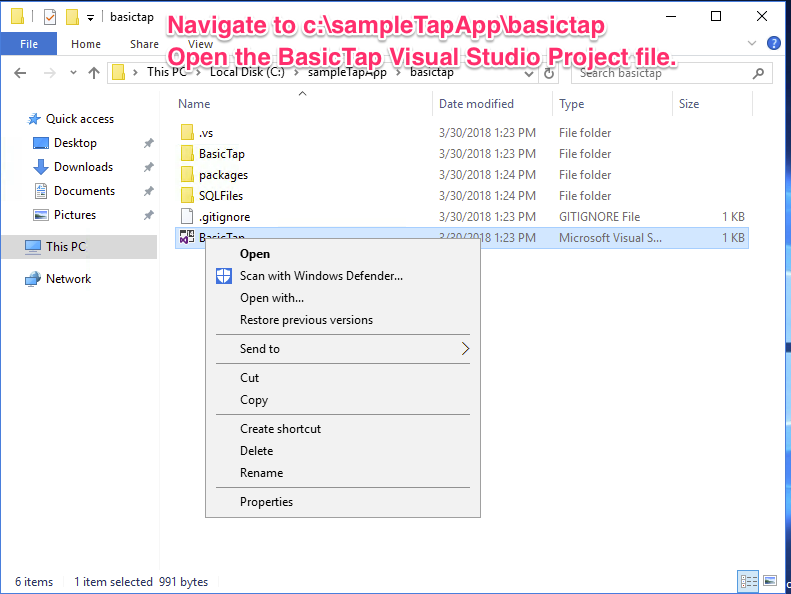Sort by Date modified column header
Viewport: 791px width, 594px height.
(x=476, y=103)
